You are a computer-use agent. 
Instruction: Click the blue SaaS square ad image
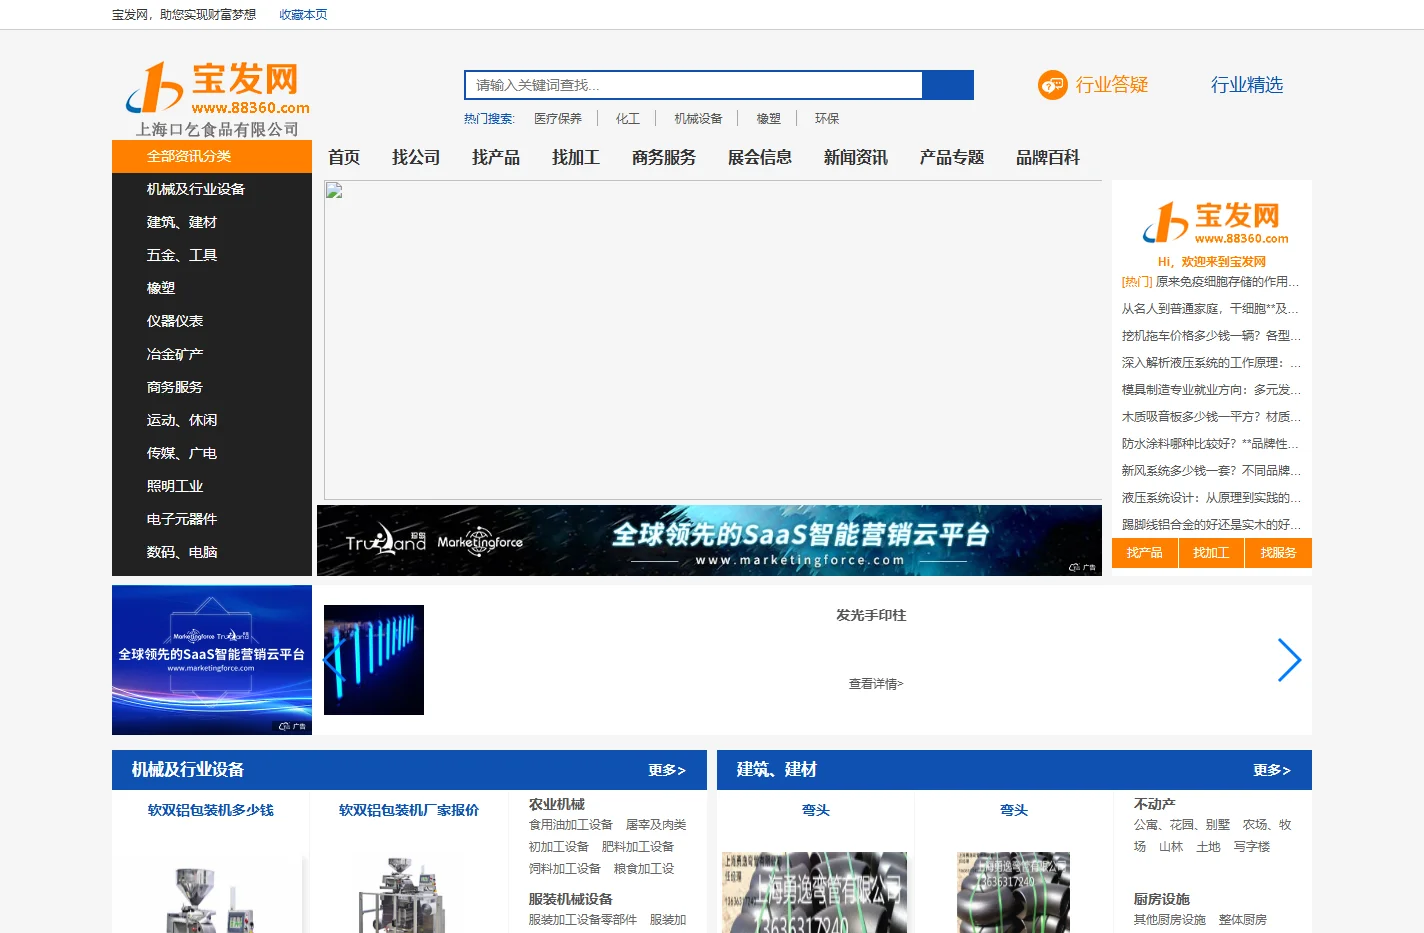coord(212,660)
